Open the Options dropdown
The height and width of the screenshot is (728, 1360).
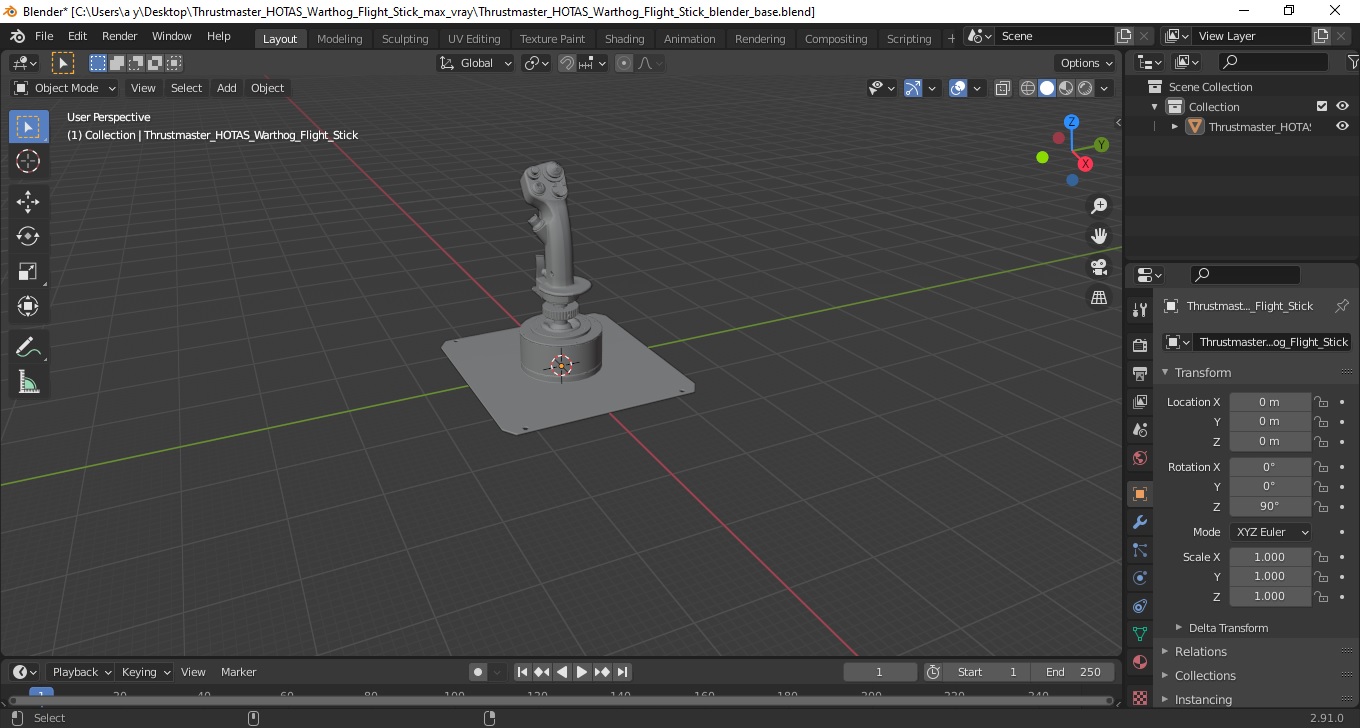click(1086, 63)
